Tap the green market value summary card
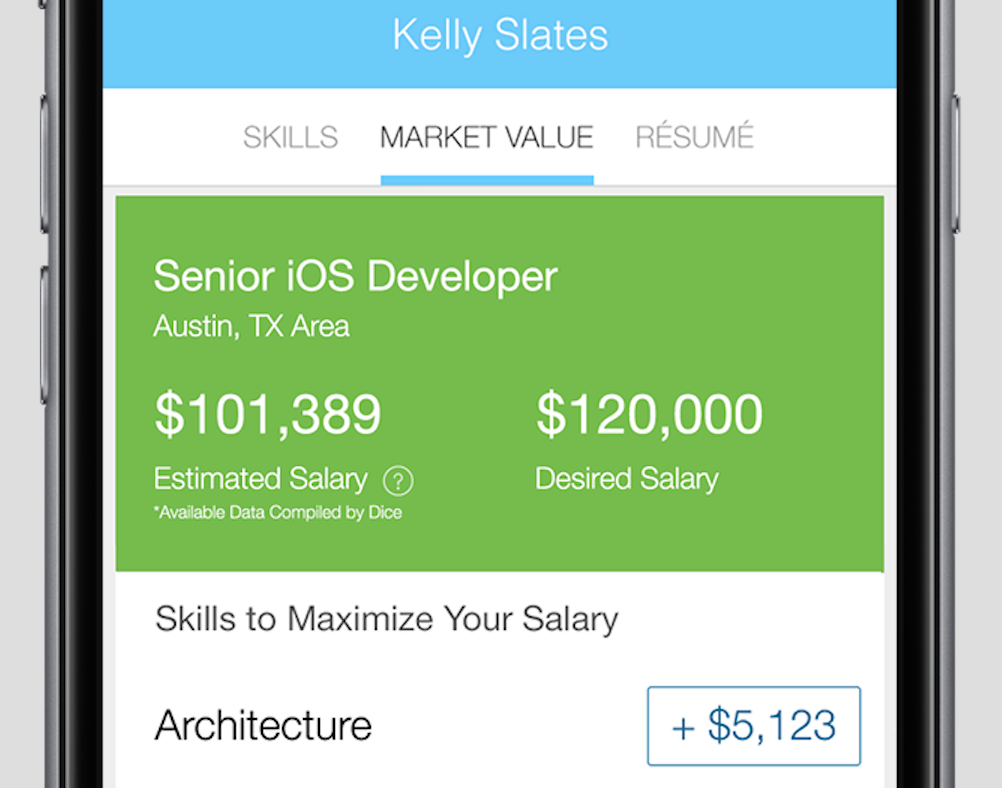 (x=500, y=380)
